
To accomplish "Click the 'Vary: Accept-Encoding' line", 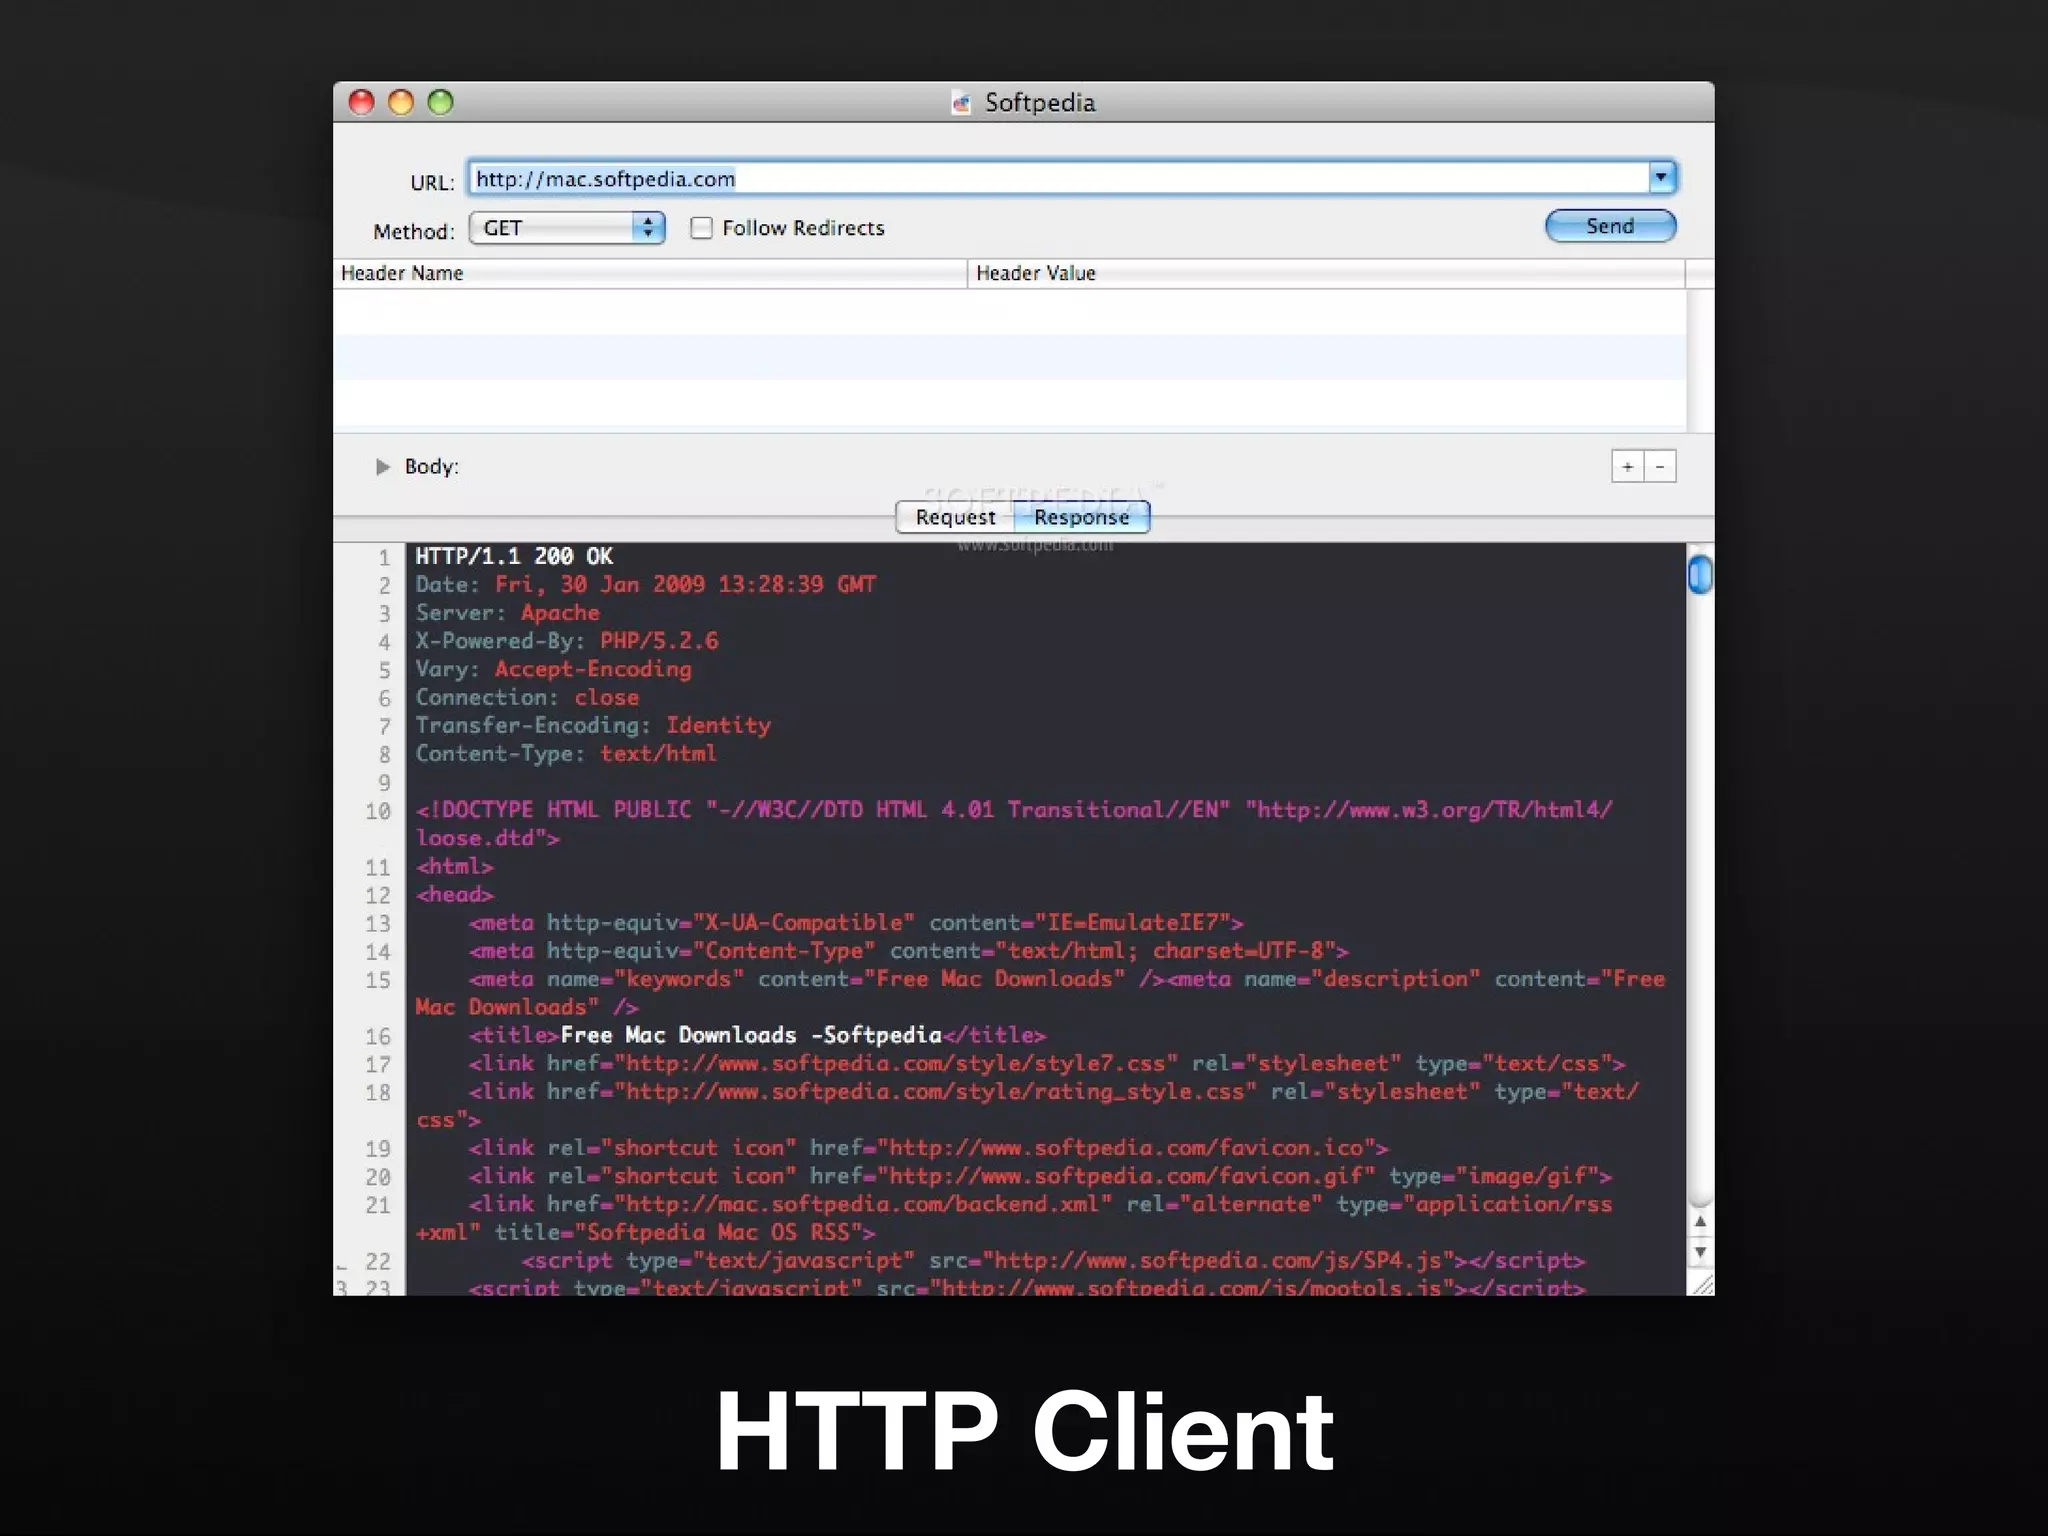I will (553, 669).
